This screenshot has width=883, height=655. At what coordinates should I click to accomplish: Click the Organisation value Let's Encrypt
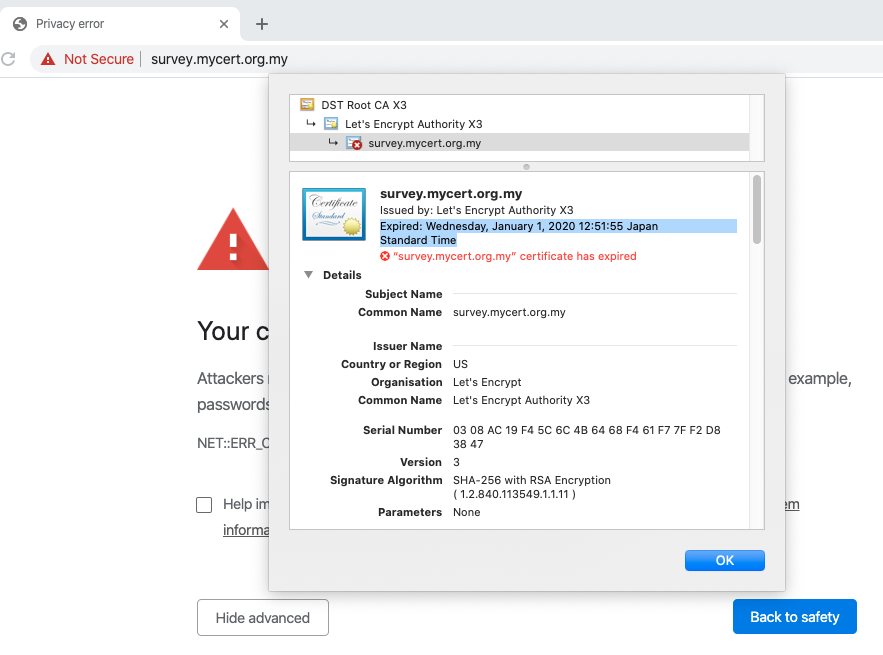click(x=487, y=382)
